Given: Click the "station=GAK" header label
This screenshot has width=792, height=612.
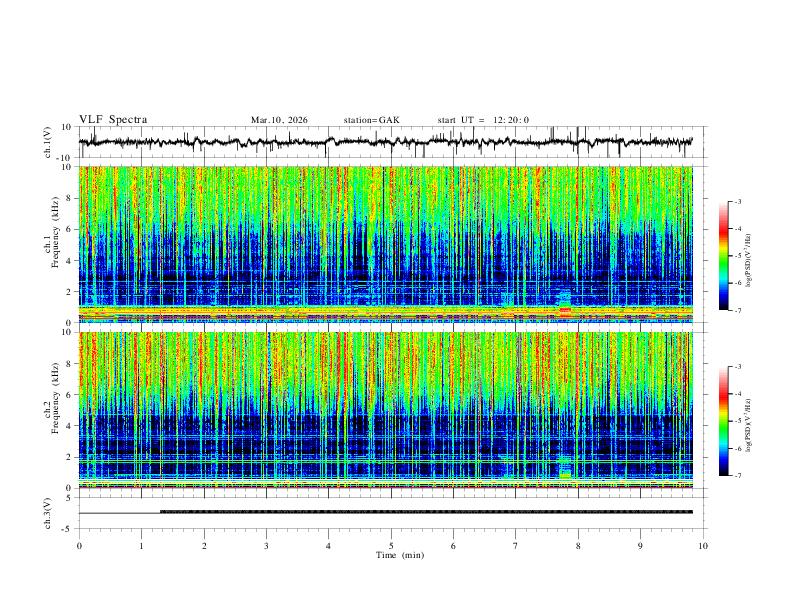Looking at the screenshot, I should tap(372, 120).
